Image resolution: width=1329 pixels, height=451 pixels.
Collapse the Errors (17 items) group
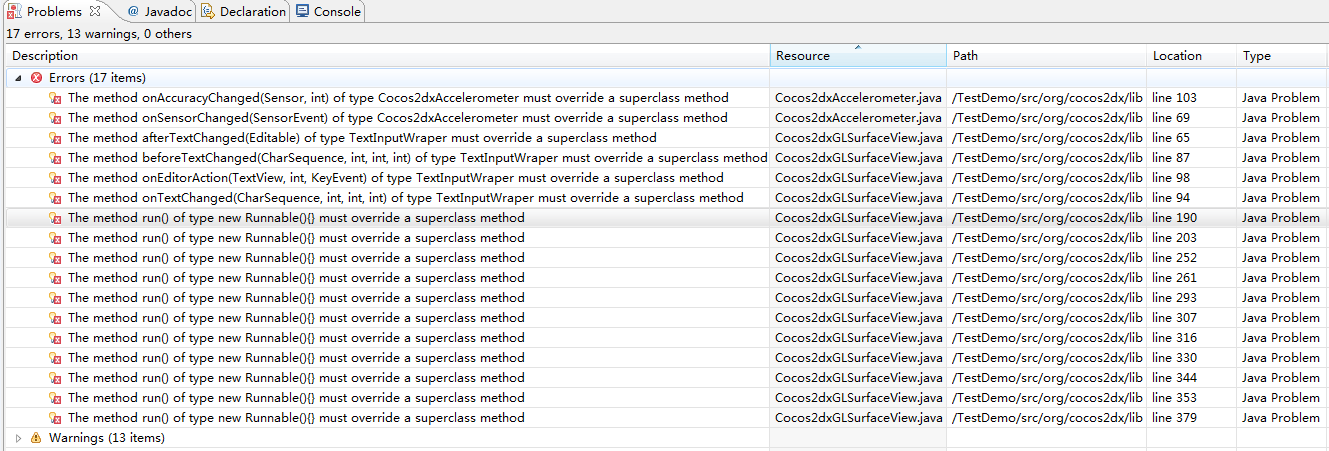point(19,78)
